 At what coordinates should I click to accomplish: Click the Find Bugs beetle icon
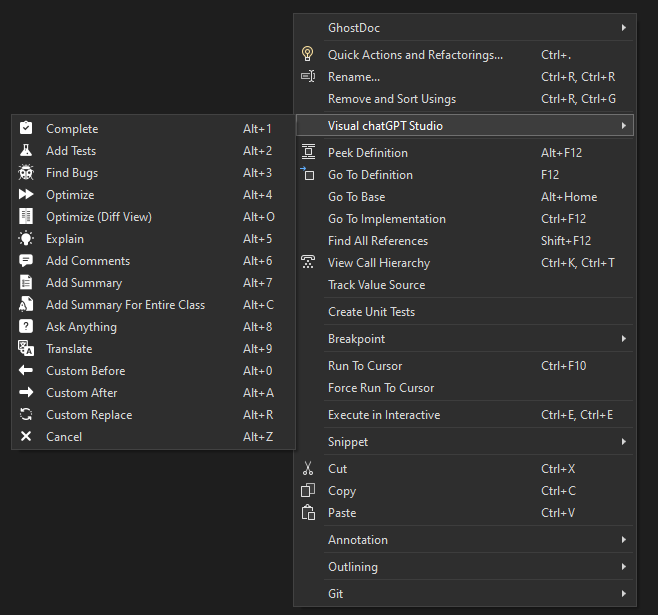click(26, 172)
